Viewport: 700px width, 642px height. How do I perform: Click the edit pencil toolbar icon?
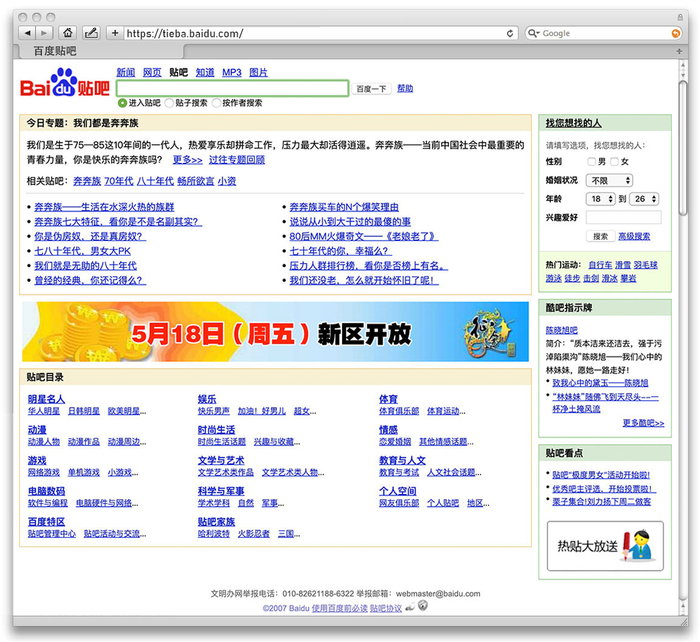tap(92, 33)
